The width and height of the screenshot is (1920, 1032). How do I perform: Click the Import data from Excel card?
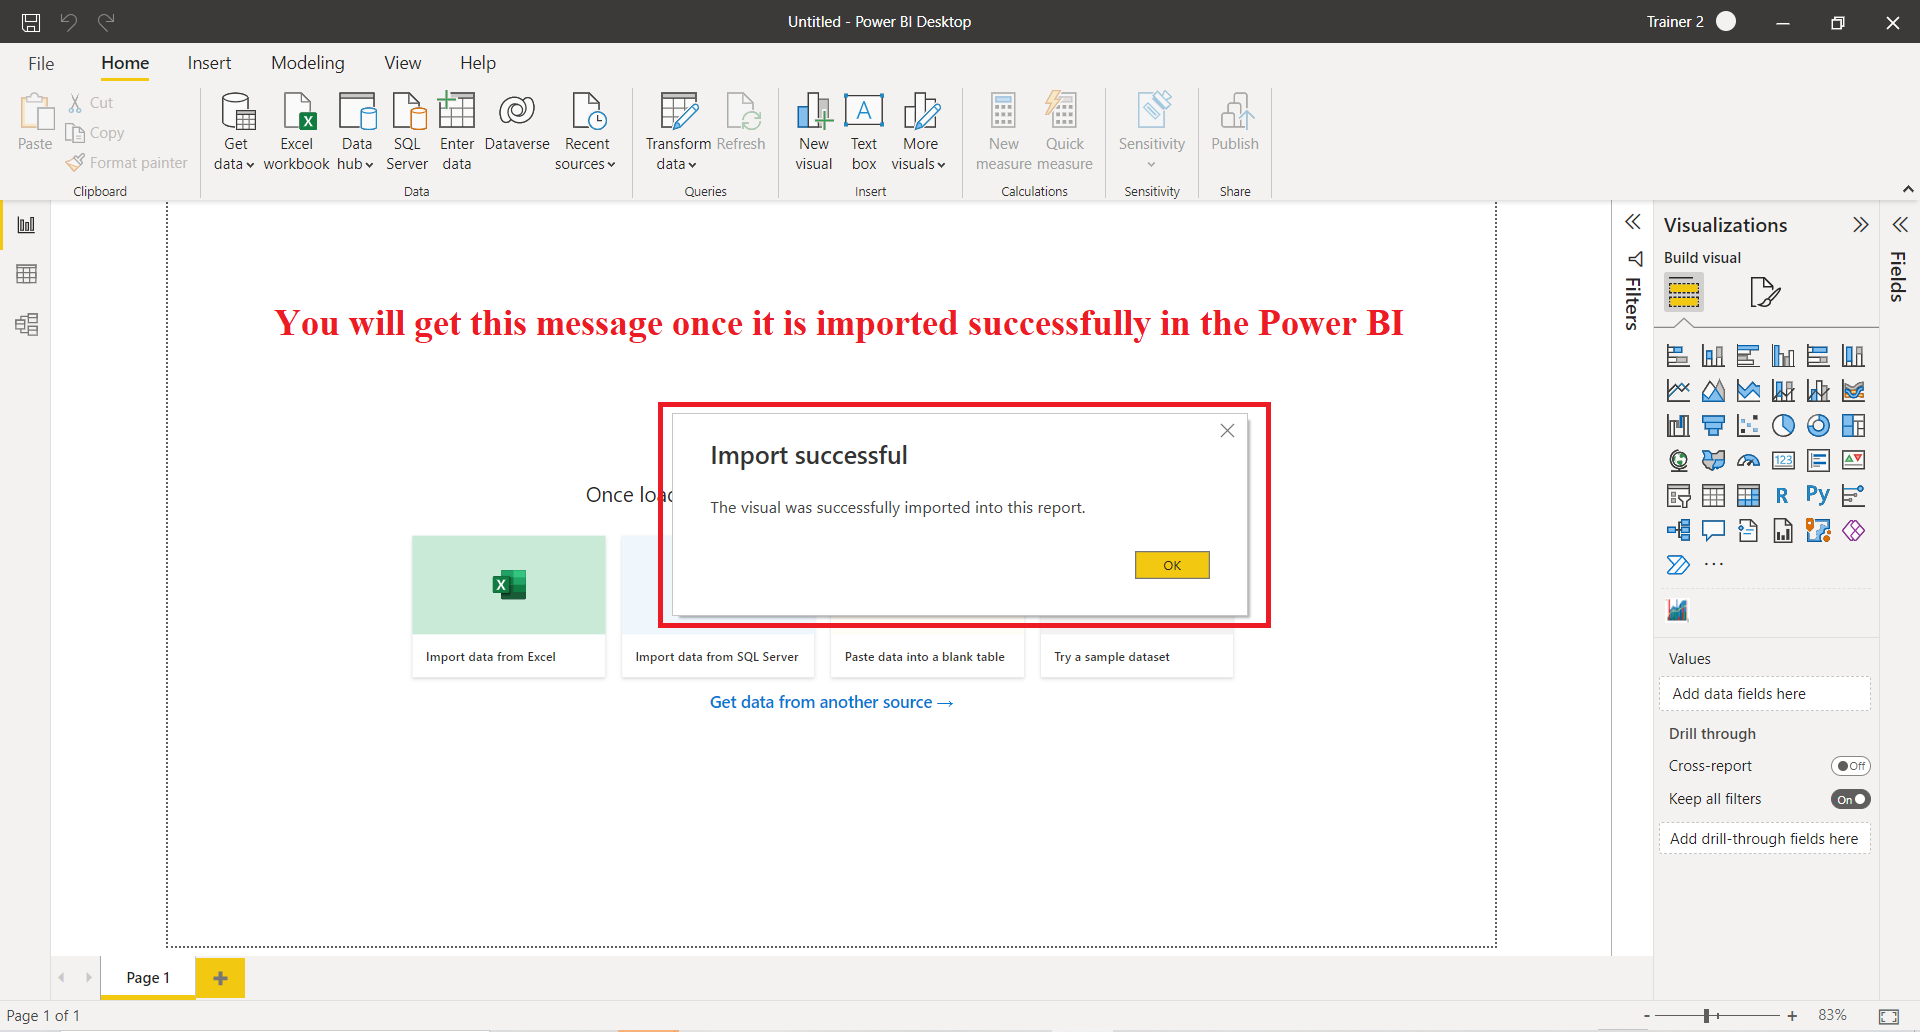[509, 606]
